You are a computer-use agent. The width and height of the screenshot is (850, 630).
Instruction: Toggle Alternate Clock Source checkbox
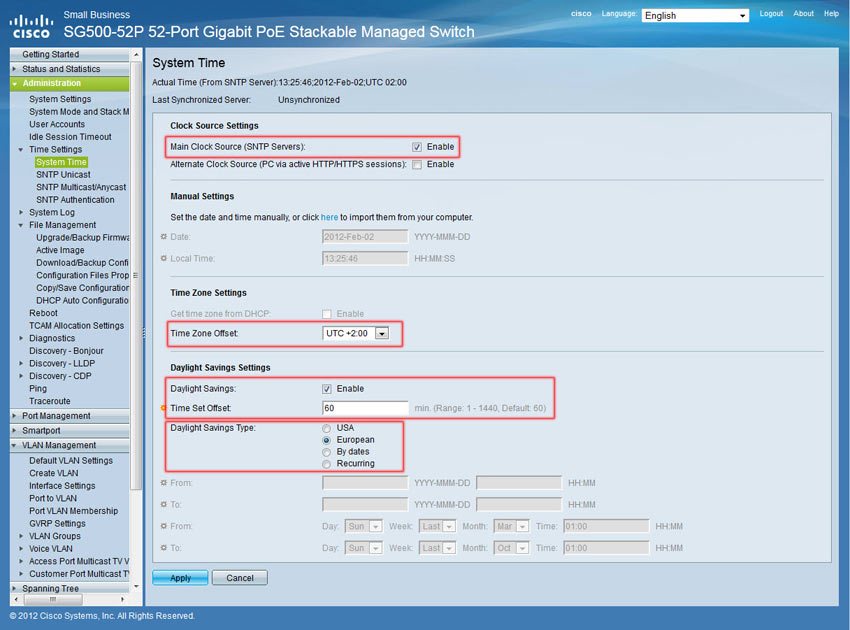tap(417, 165)
